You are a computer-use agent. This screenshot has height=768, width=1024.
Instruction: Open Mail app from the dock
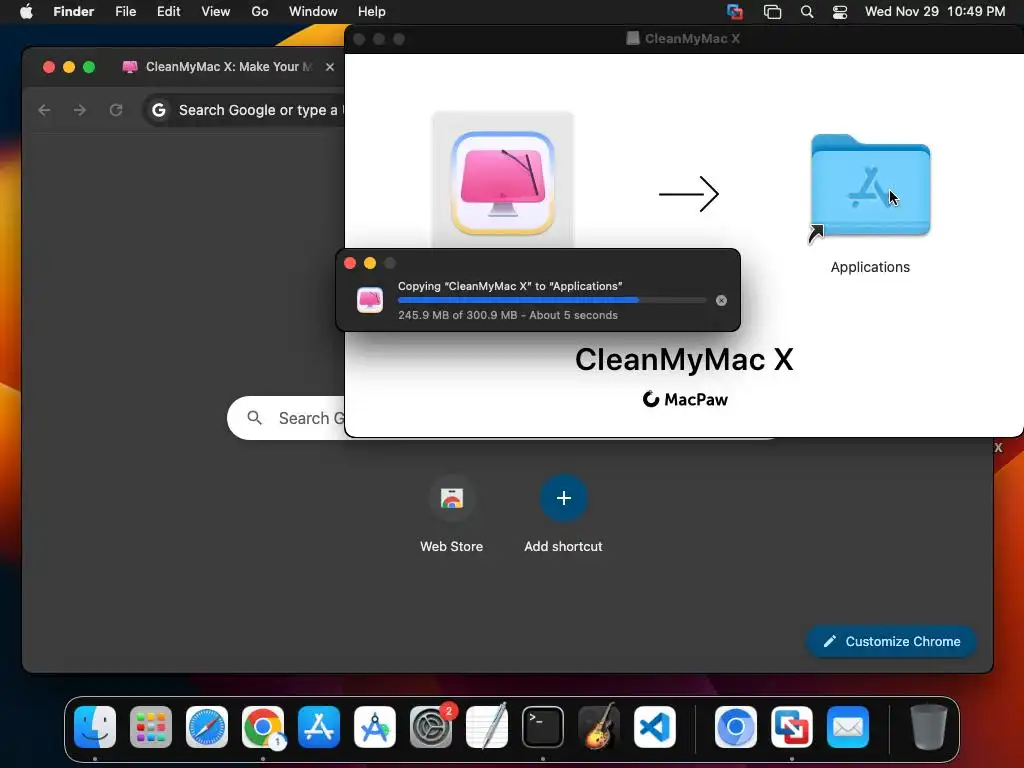(x=848, y=727)
